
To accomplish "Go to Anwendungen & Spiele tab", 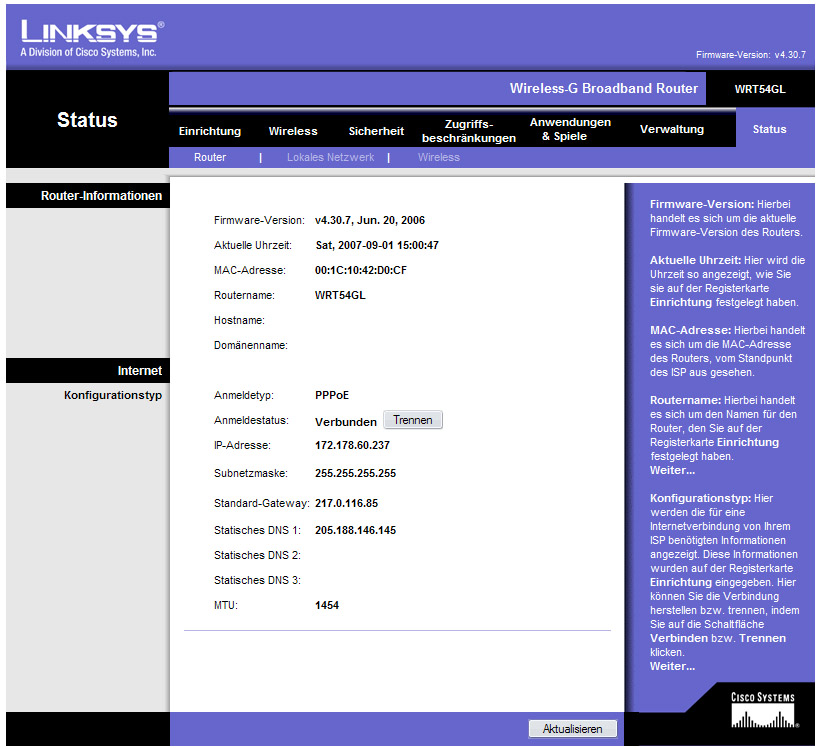I will 570,129.
